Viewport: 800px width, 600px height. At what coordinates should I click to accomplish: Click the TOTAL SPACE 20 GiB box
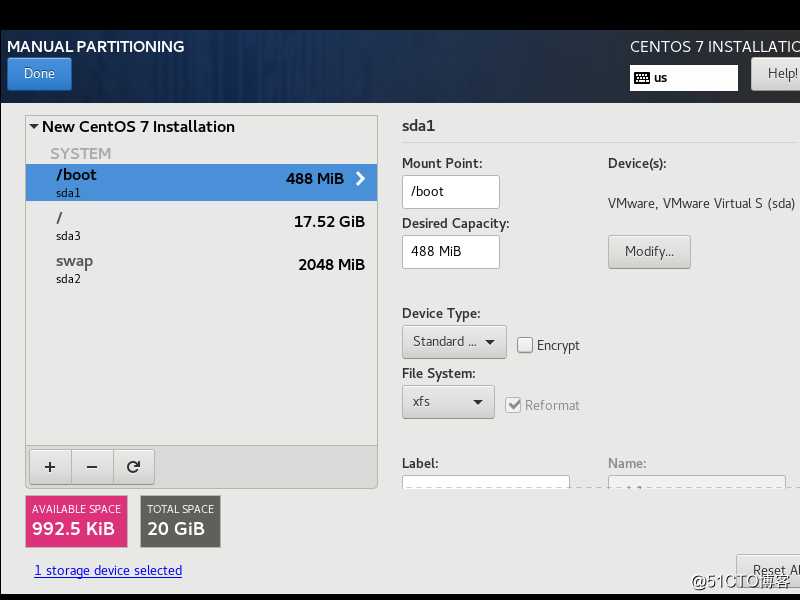pos(181,521)
